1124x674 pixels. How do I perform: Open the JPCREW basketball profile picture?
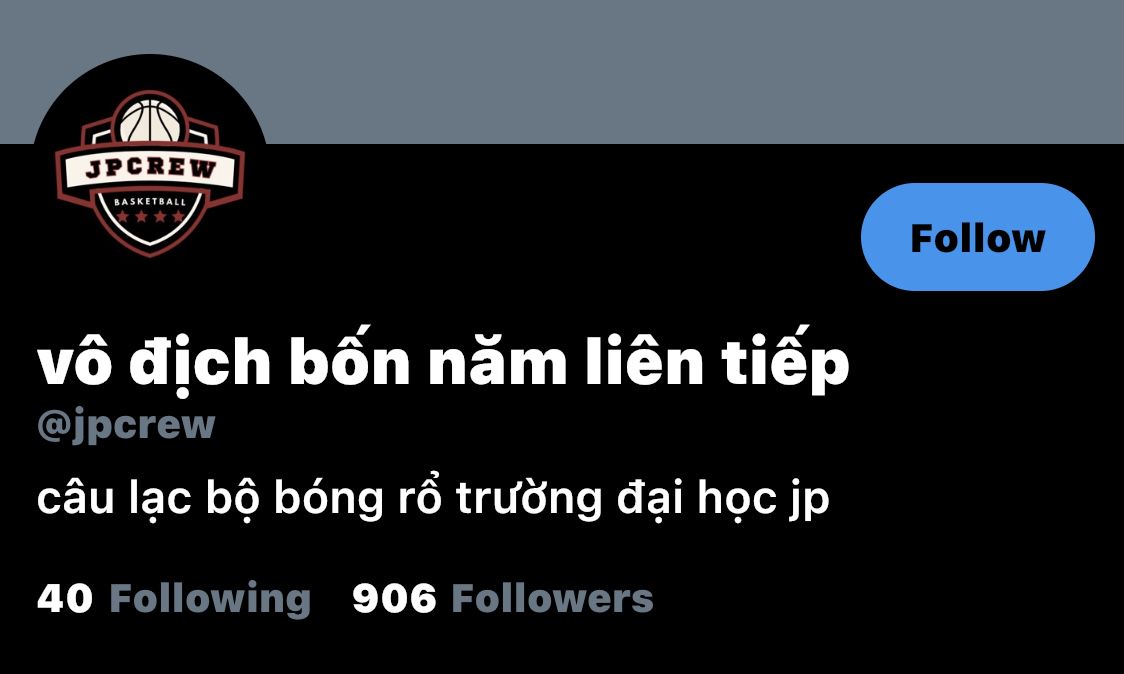[150, 172]
